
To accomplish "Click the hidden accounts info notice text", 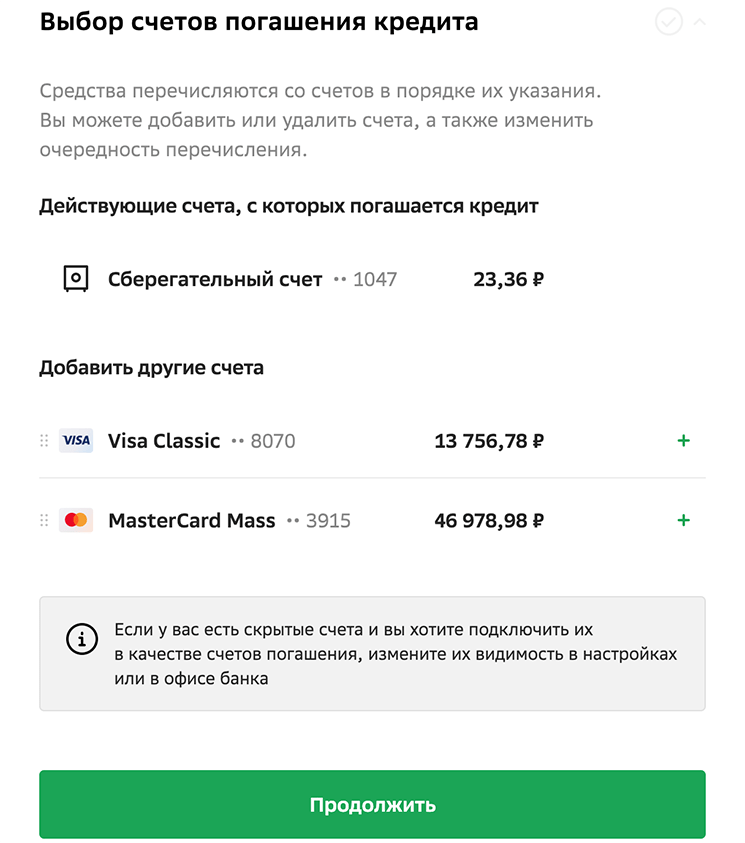I will pos(395,654).
